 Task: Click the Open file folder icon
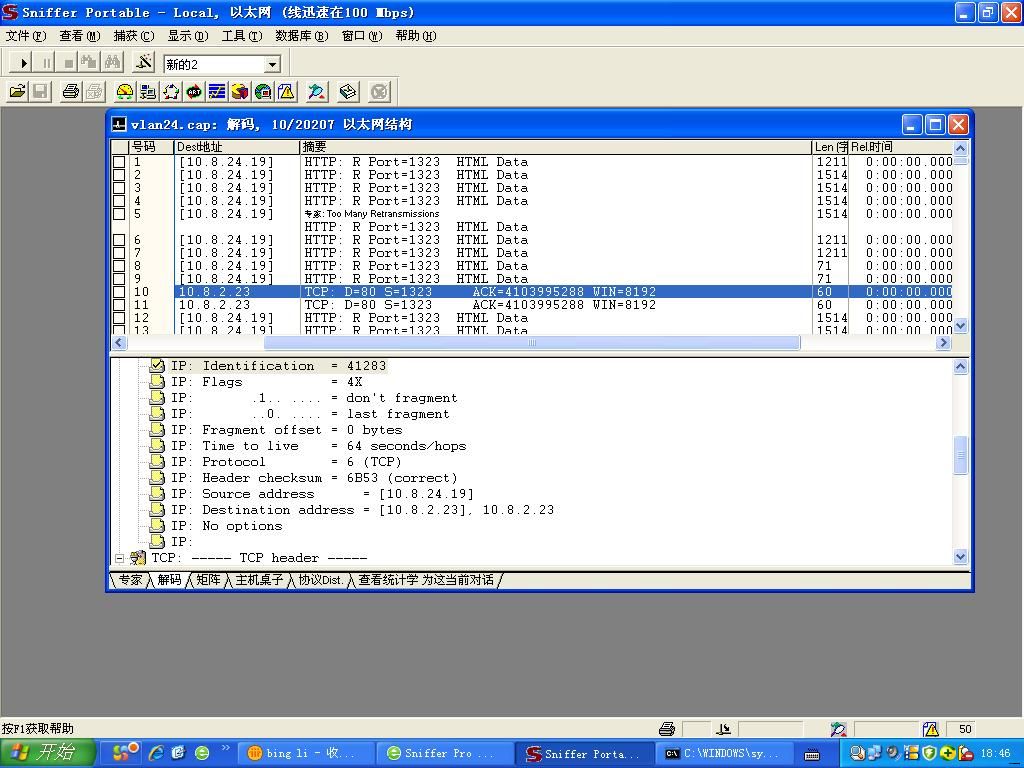point(17,92)
